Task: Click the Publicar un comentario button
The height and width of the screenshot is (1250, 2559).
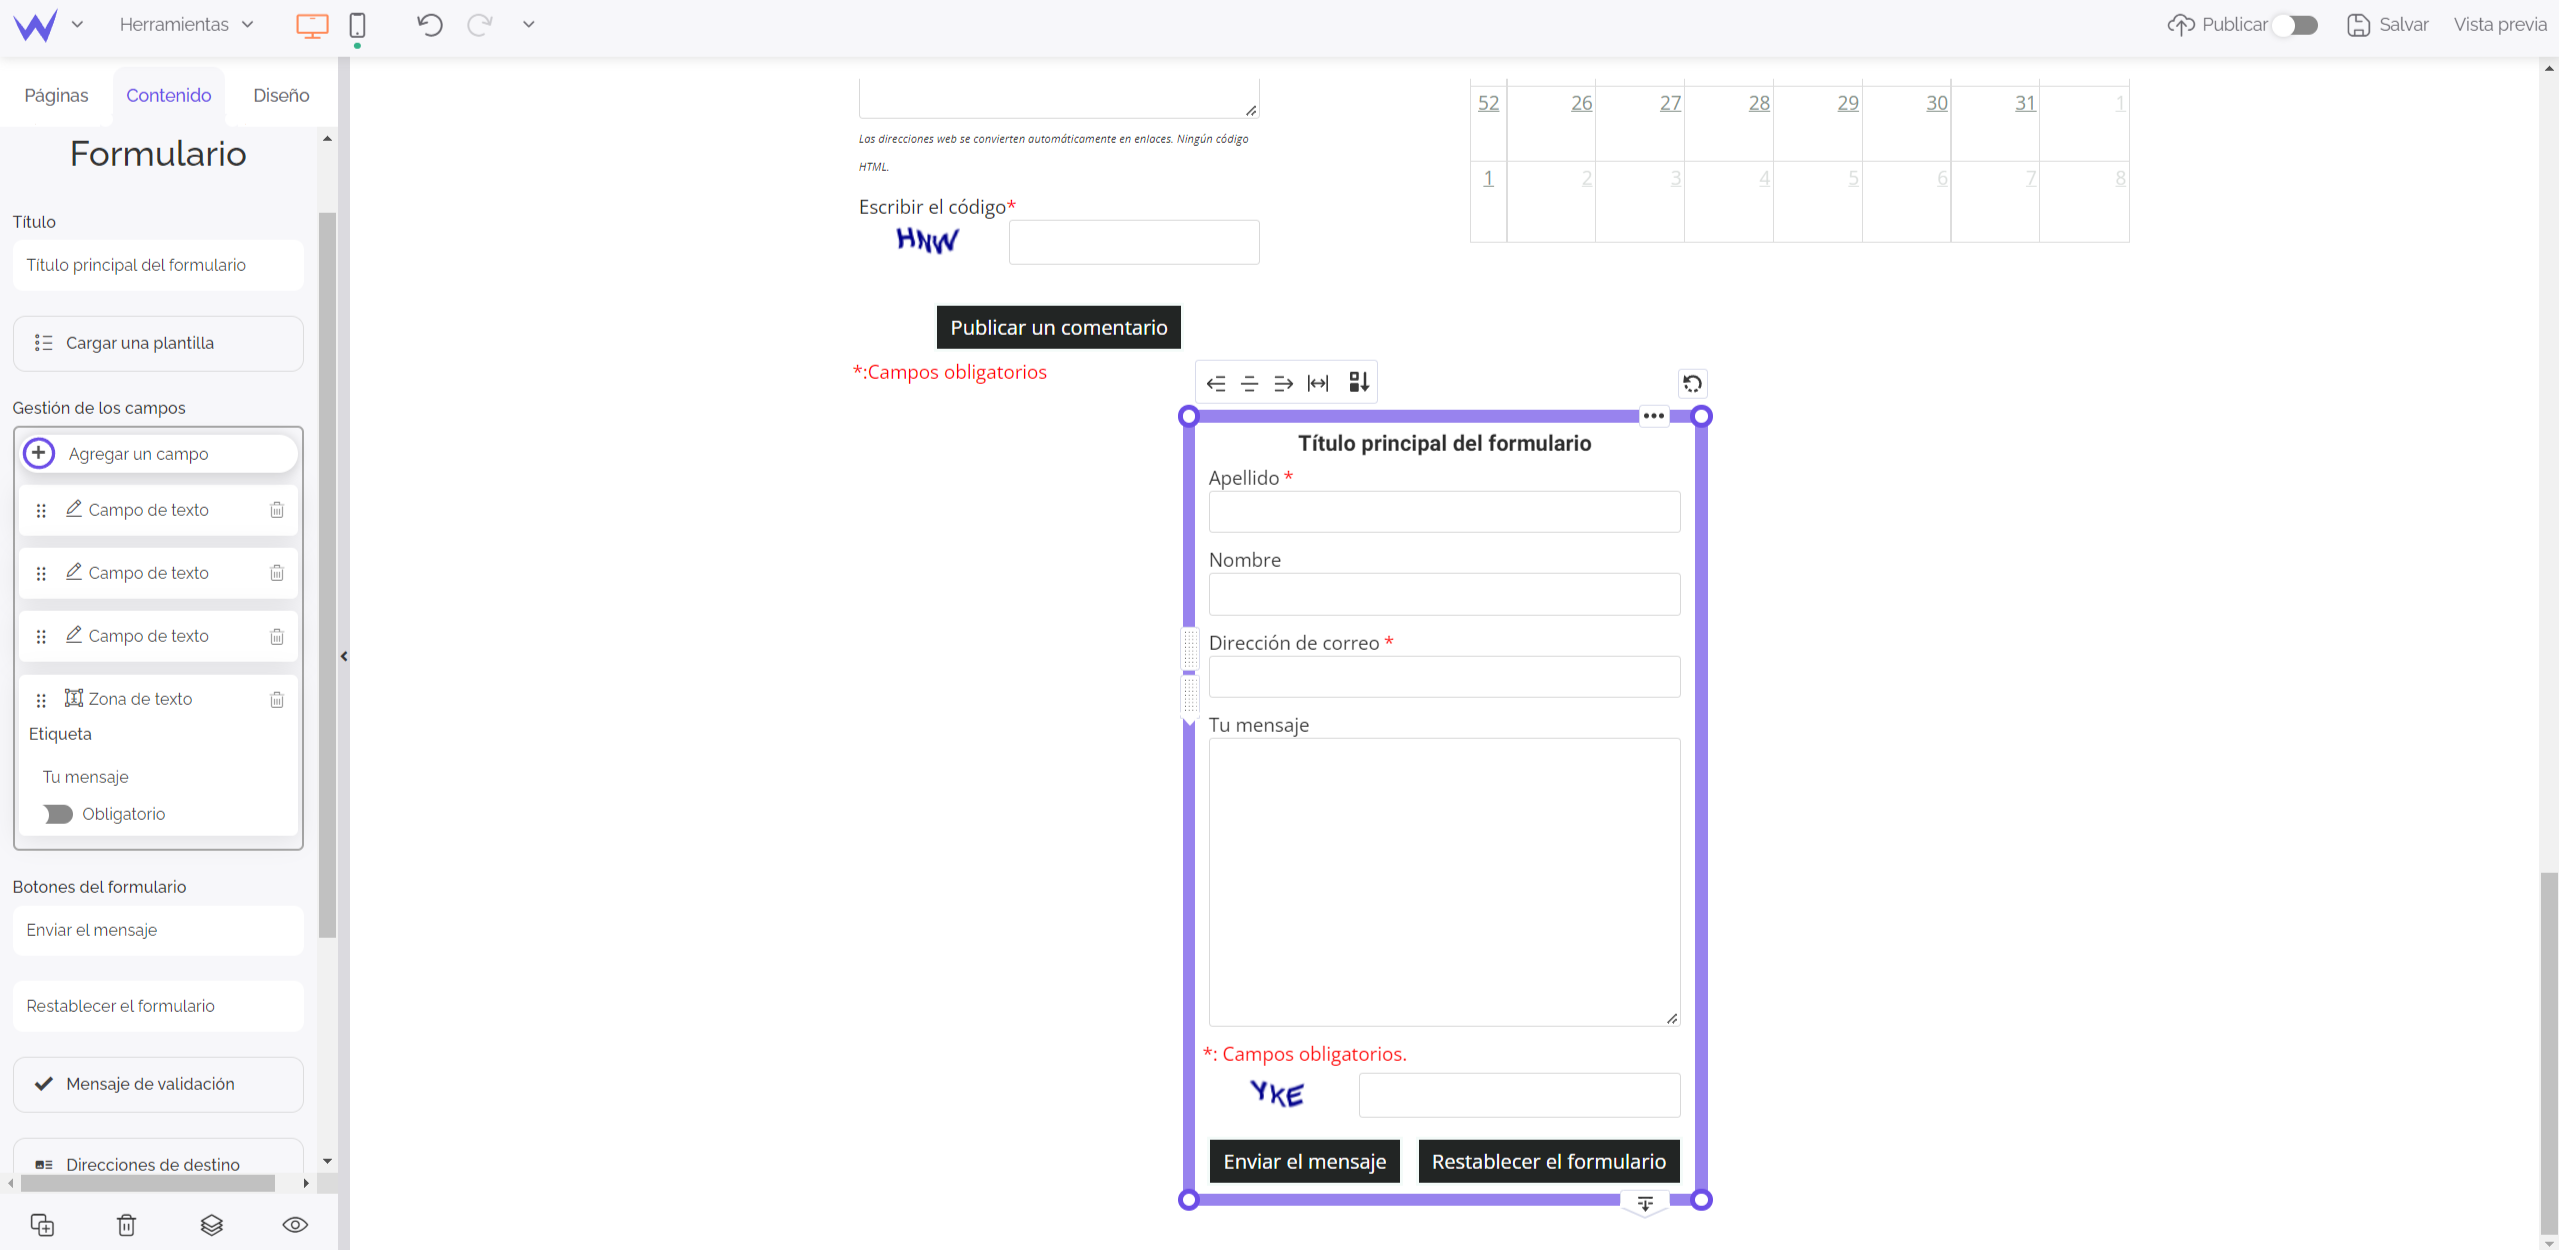Action: 1059,326
